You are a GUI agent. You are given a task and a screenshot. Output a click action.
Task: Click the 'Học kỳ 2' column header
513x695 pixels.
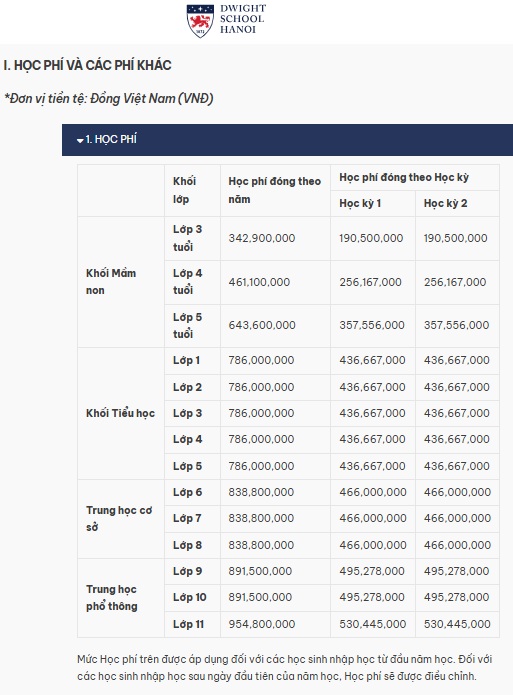coord(445,203)
